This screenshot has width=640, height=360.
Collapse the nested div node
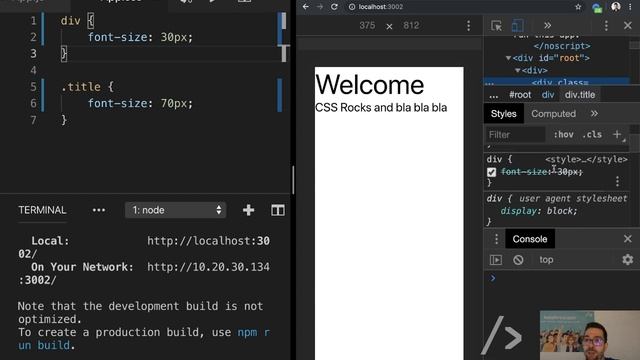point(517,70)
